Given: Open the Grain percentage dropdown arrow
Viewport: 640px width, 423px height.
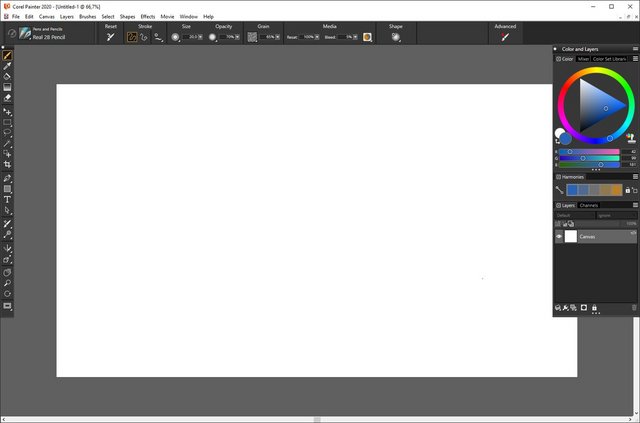Looking at the screenshot, I should click(278, 37).
